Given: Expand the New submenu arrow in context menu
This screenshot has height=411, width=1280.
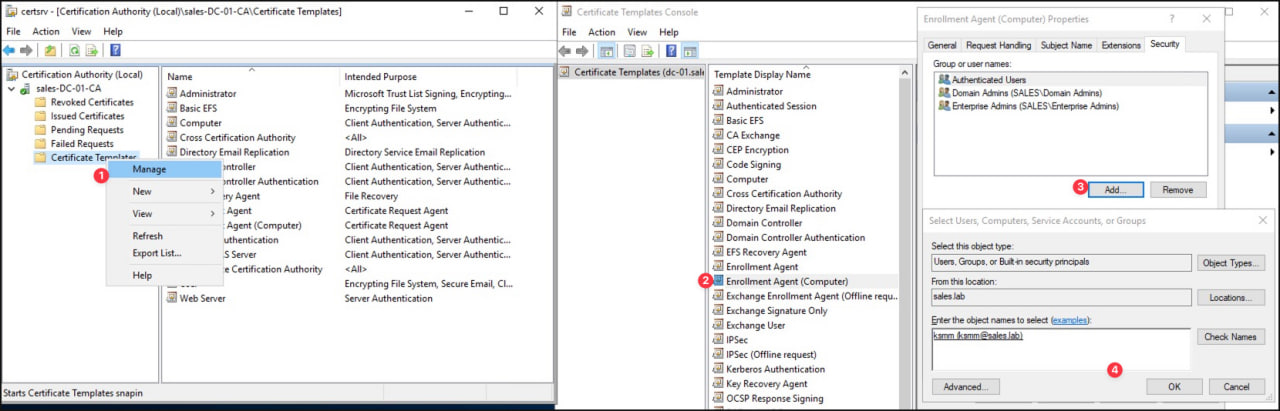Looking at the screenshot, I should pyautogui.click(x=213, y=191).
